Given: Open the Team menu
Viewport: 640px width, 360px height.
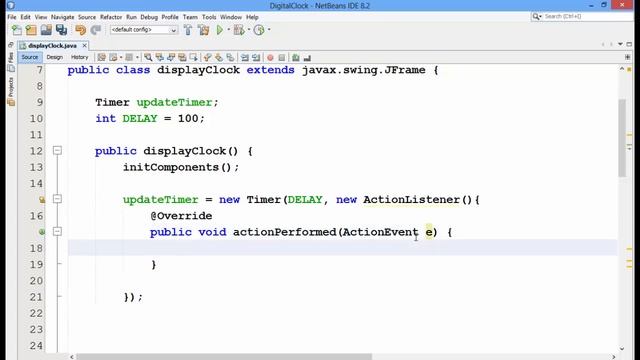Looking at the screenshot, I should tap(190, 17).
